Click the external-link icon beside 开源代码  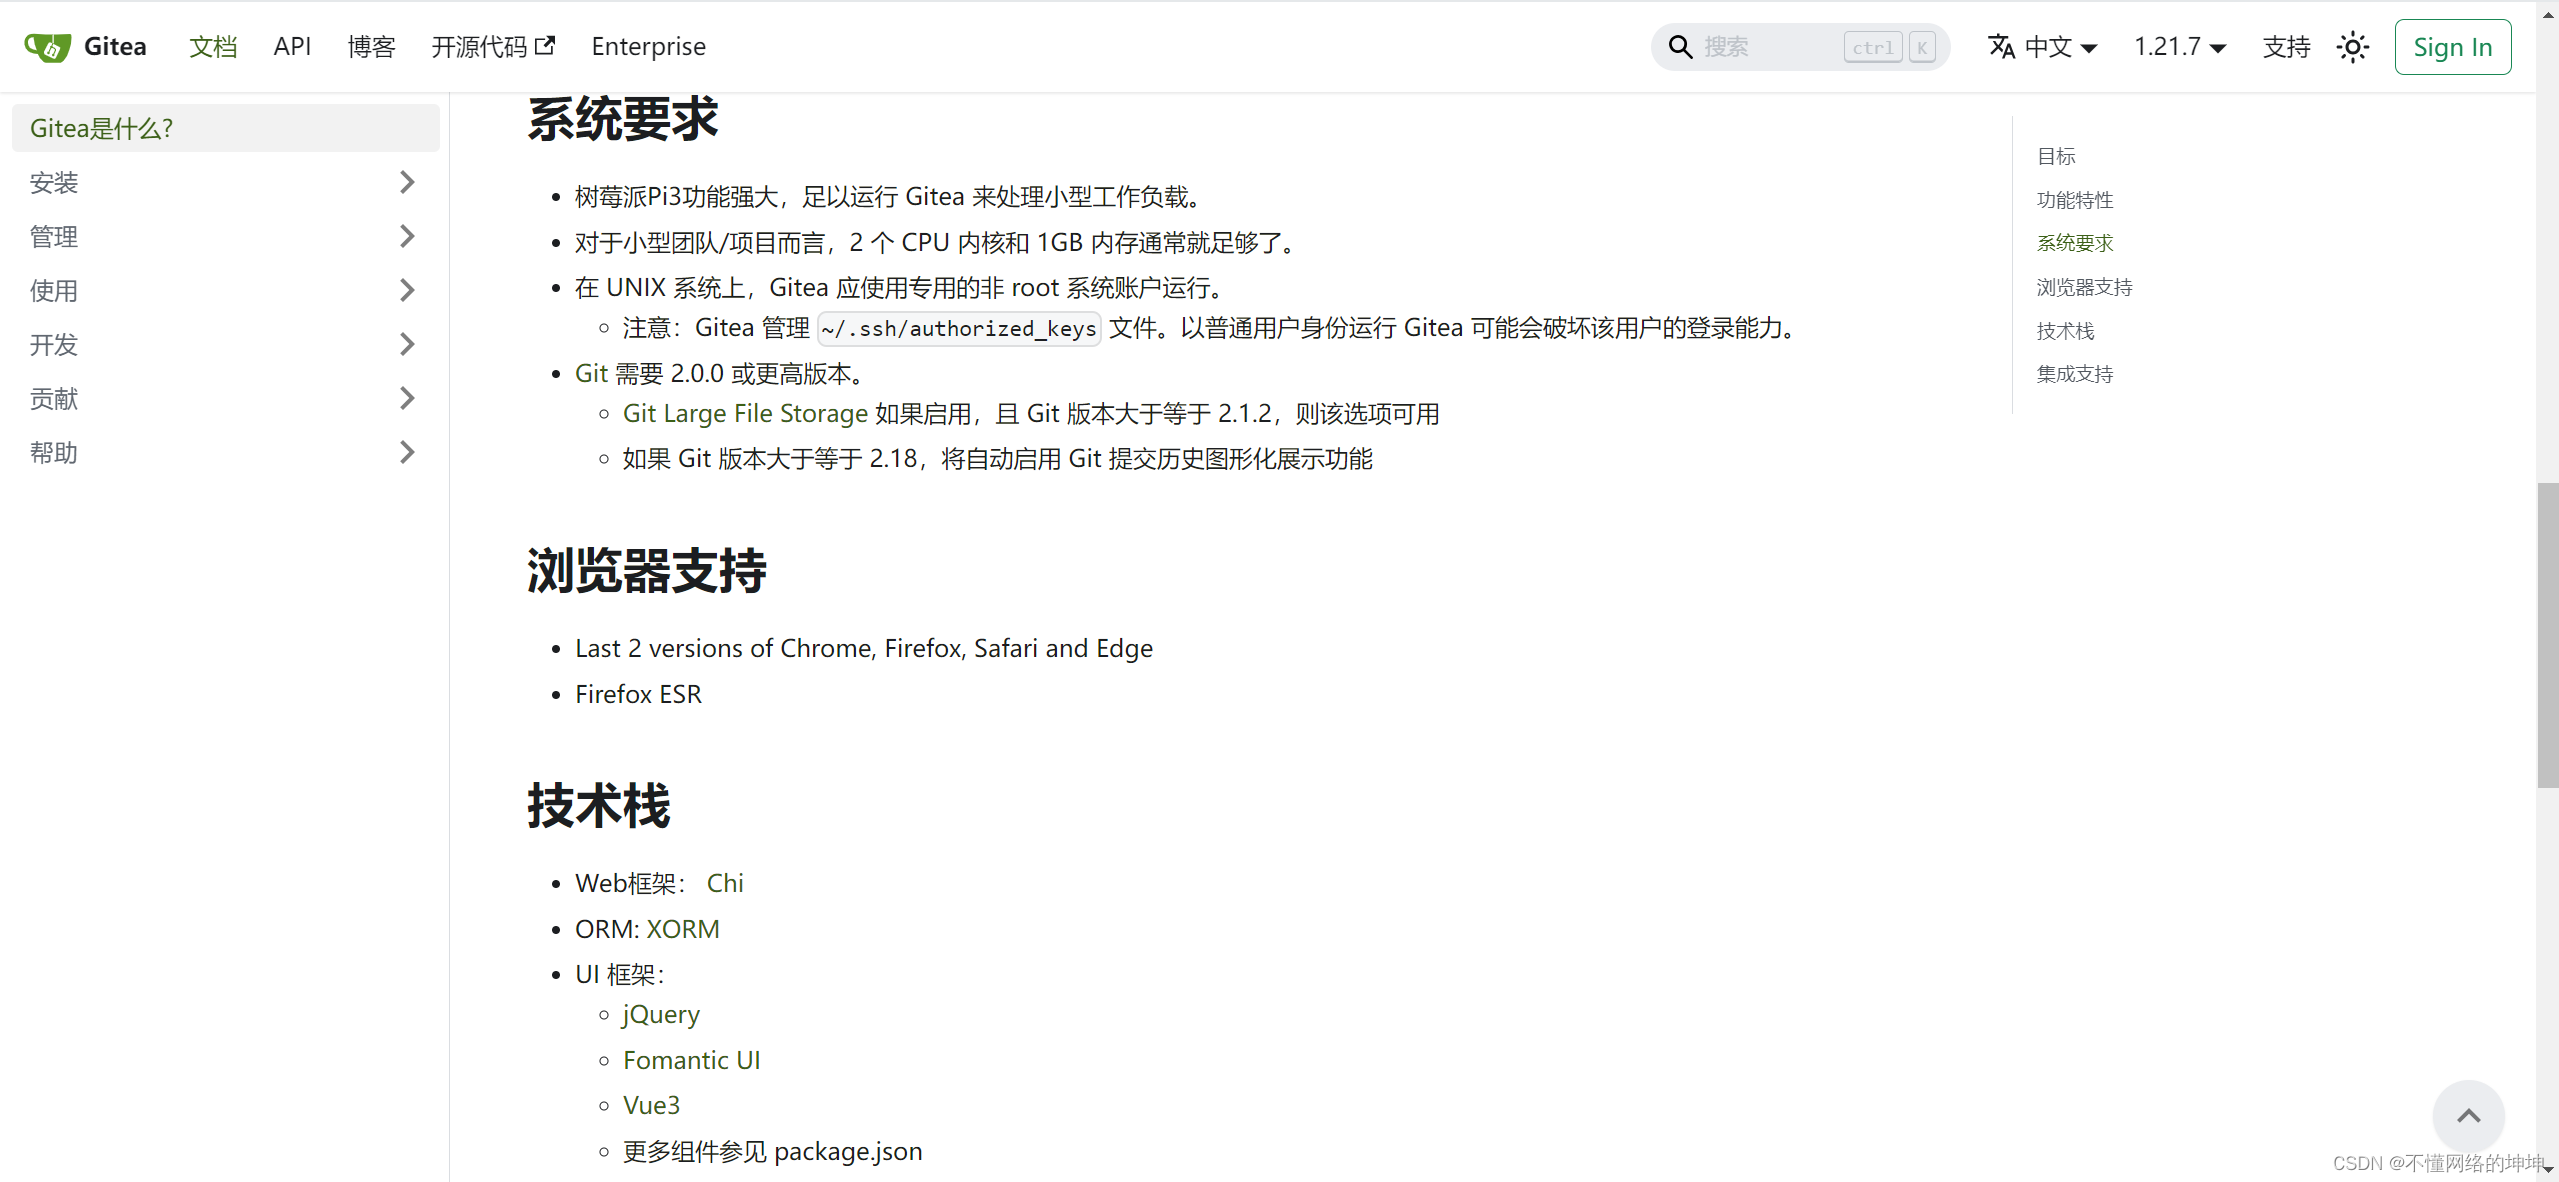click(x=545, y=45)
